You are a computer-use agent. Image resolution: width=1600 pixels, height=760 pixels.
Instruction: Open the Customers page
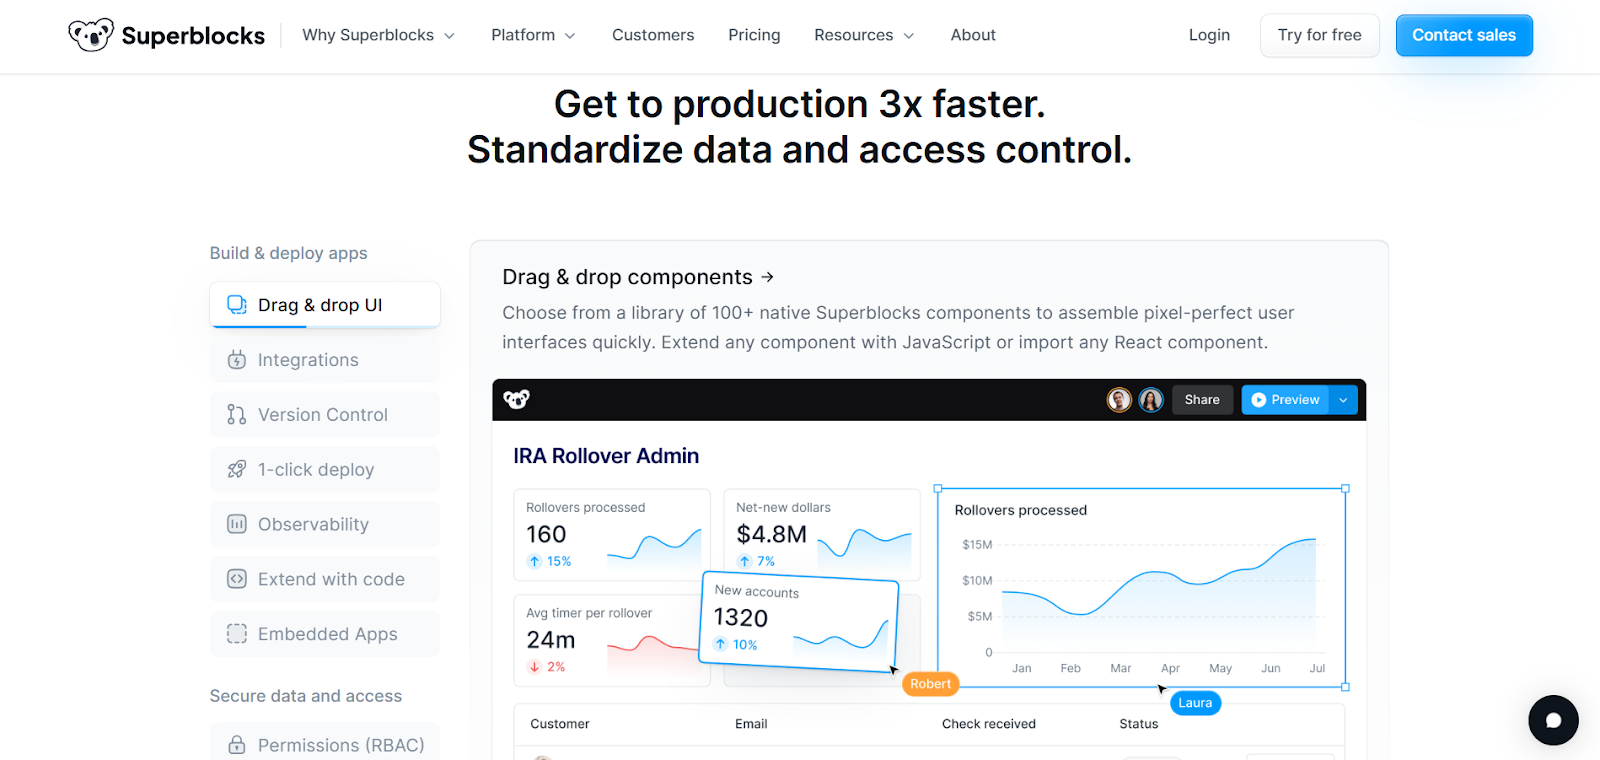coord(653,35)
